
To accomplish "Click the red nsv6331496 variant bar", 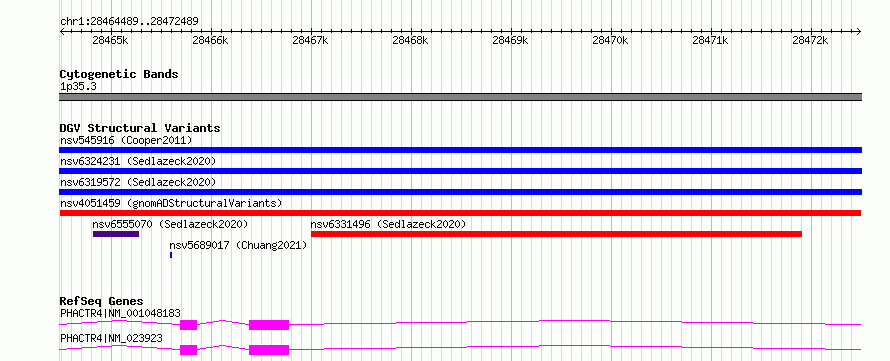I will [x=556, y=234].
